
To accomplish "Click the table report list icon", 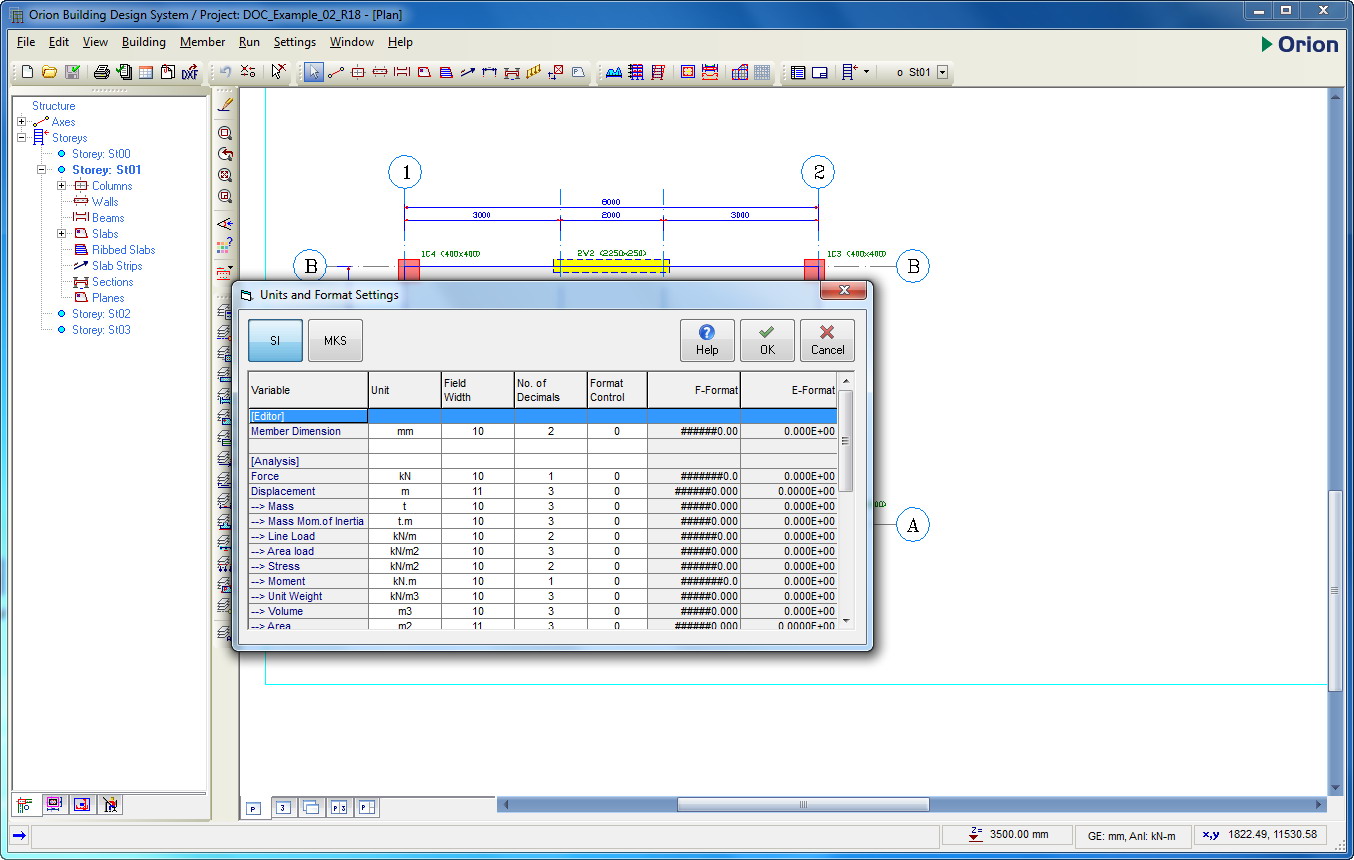I will click(798, 72).
